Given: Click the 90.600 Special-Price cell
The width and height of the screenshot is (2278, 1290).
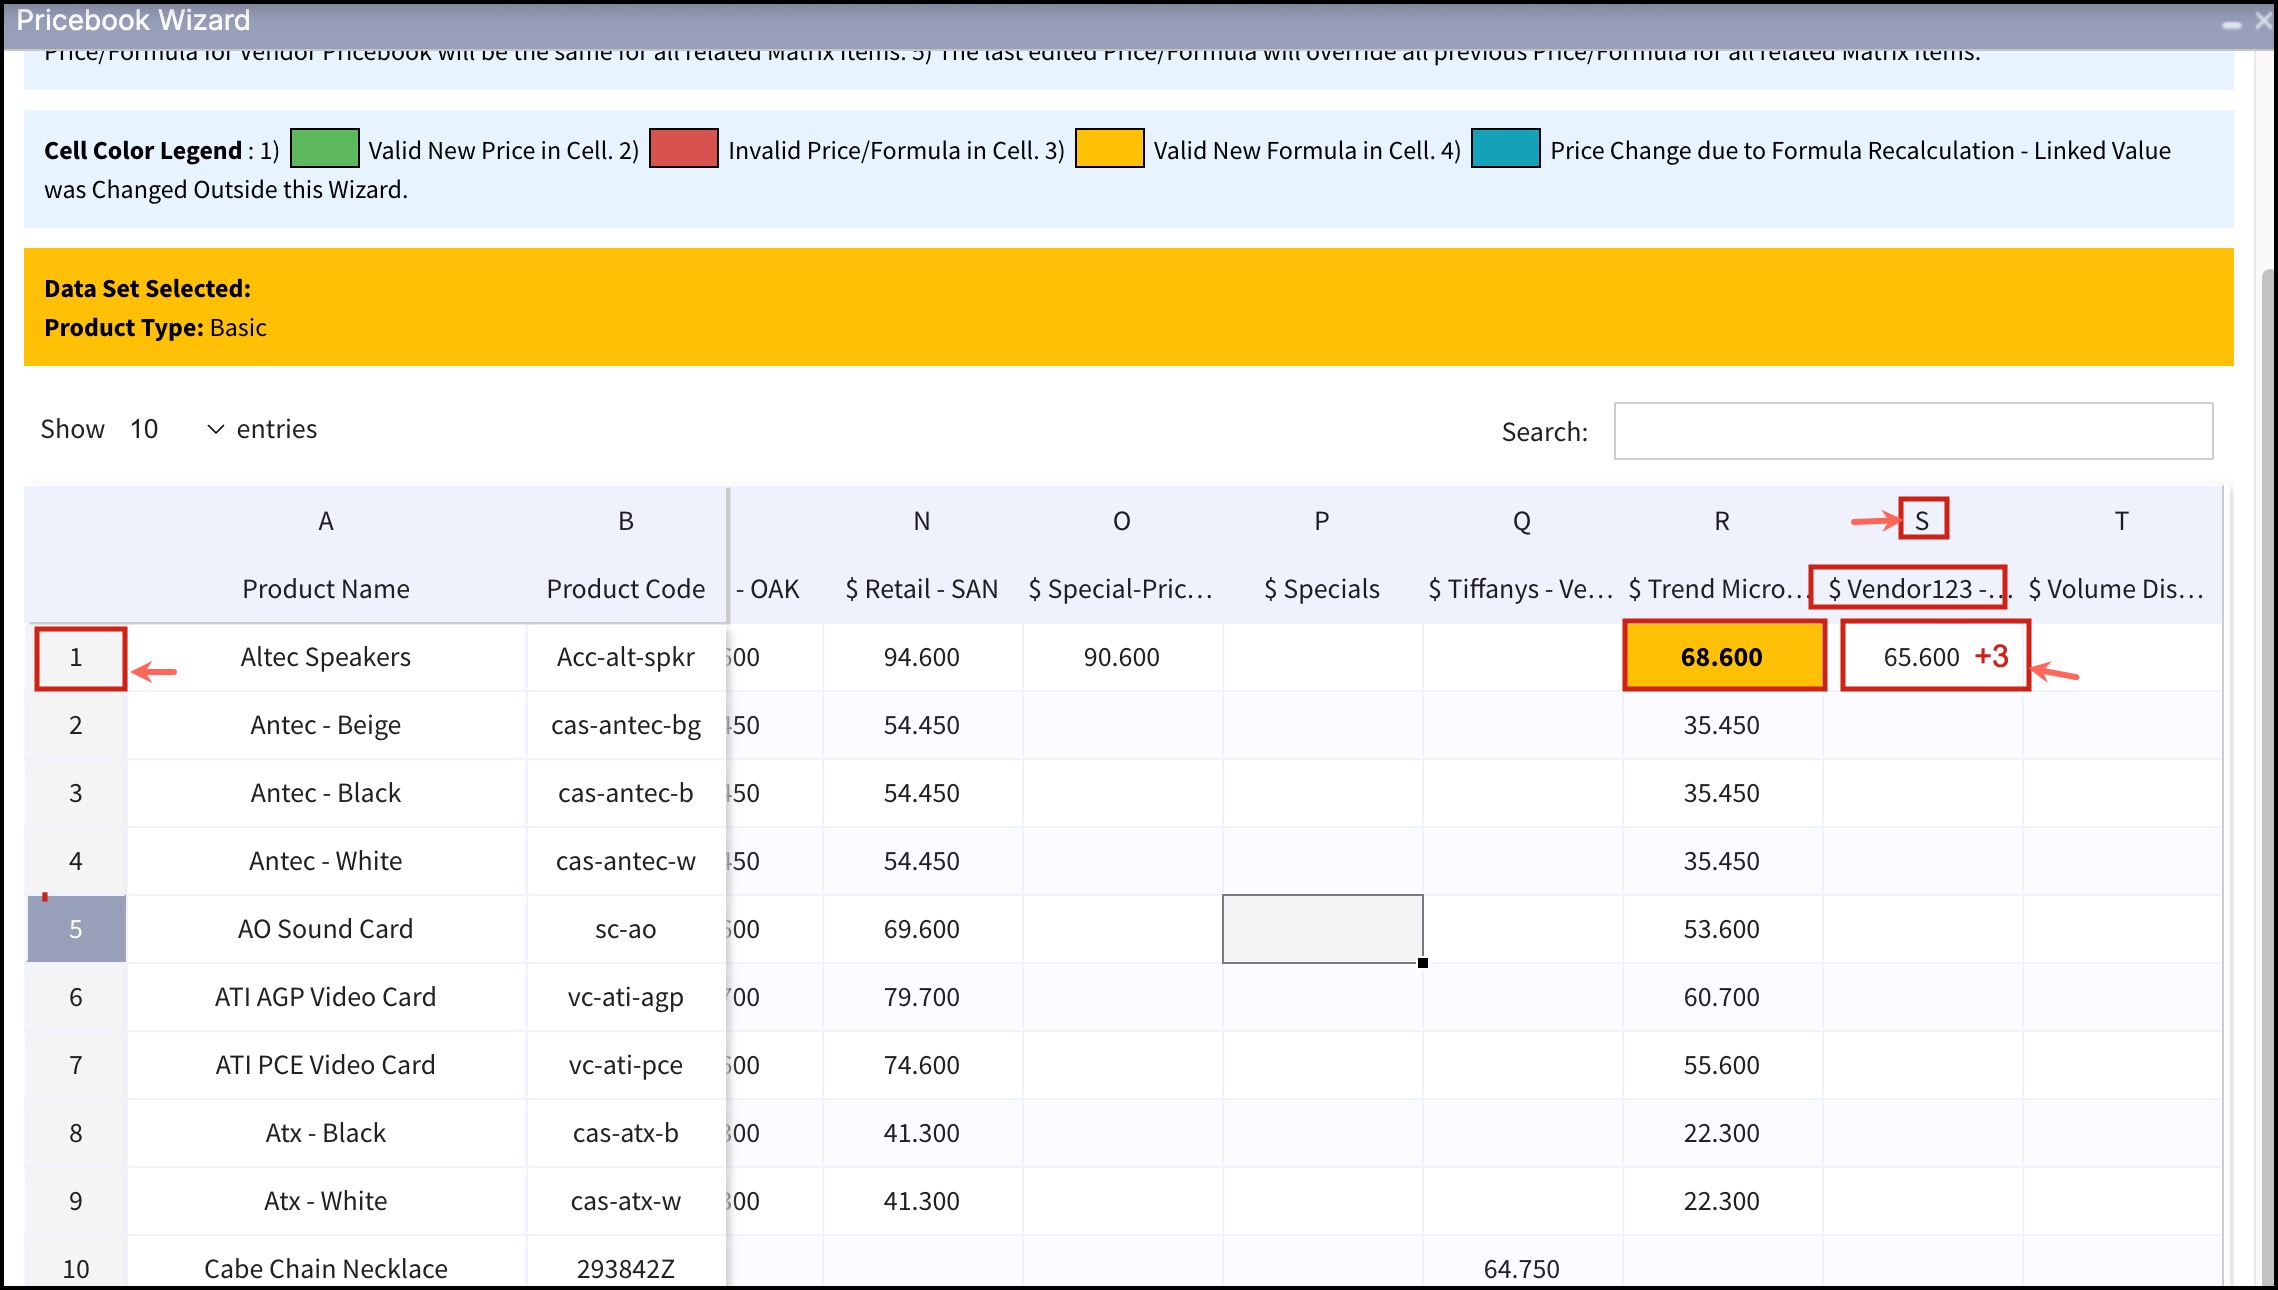Looking at the screenshot, I should [1122, 658].
